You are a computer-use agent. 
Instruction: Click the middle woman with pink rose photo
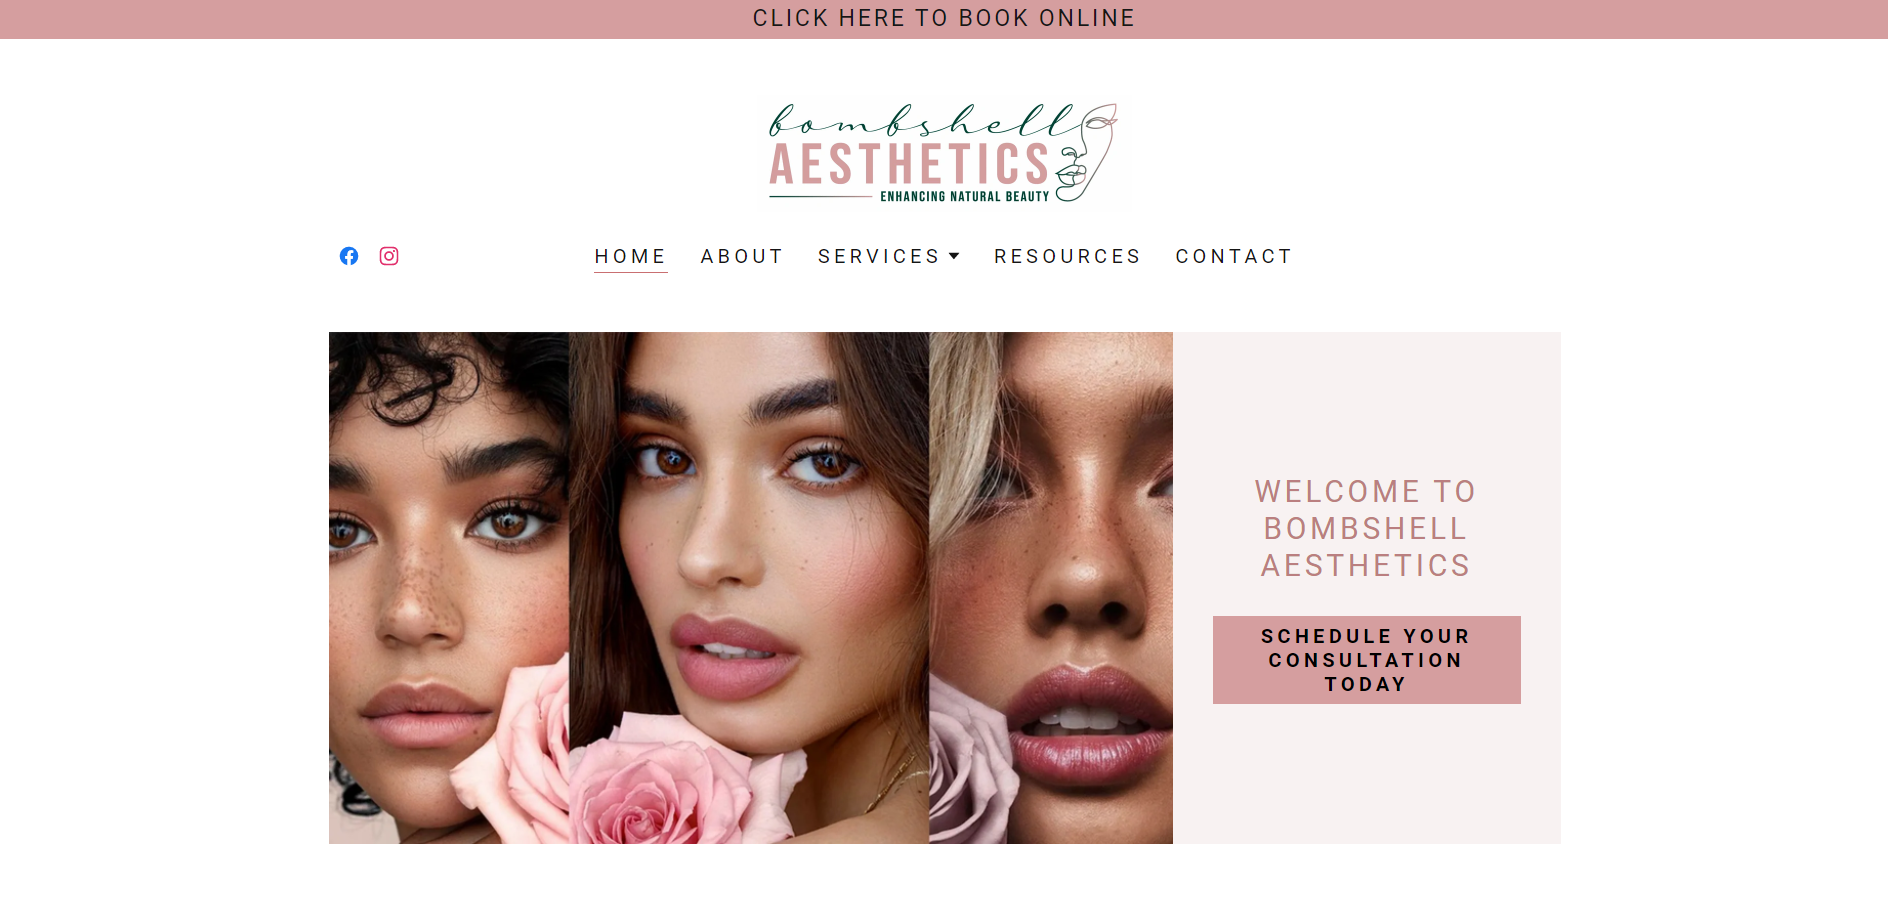point(749,588)
